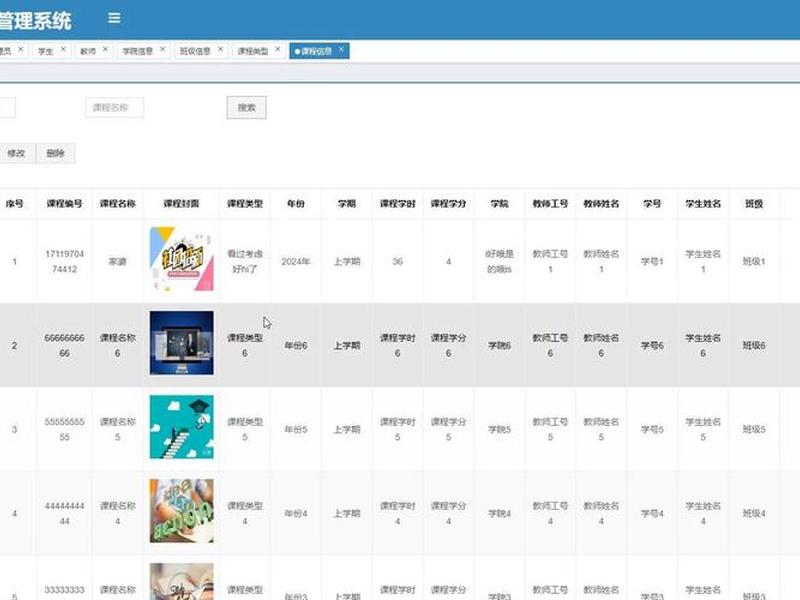Open cover thumbnail of 课程名称6 row
Screen dimensions: 800x600
182,343
